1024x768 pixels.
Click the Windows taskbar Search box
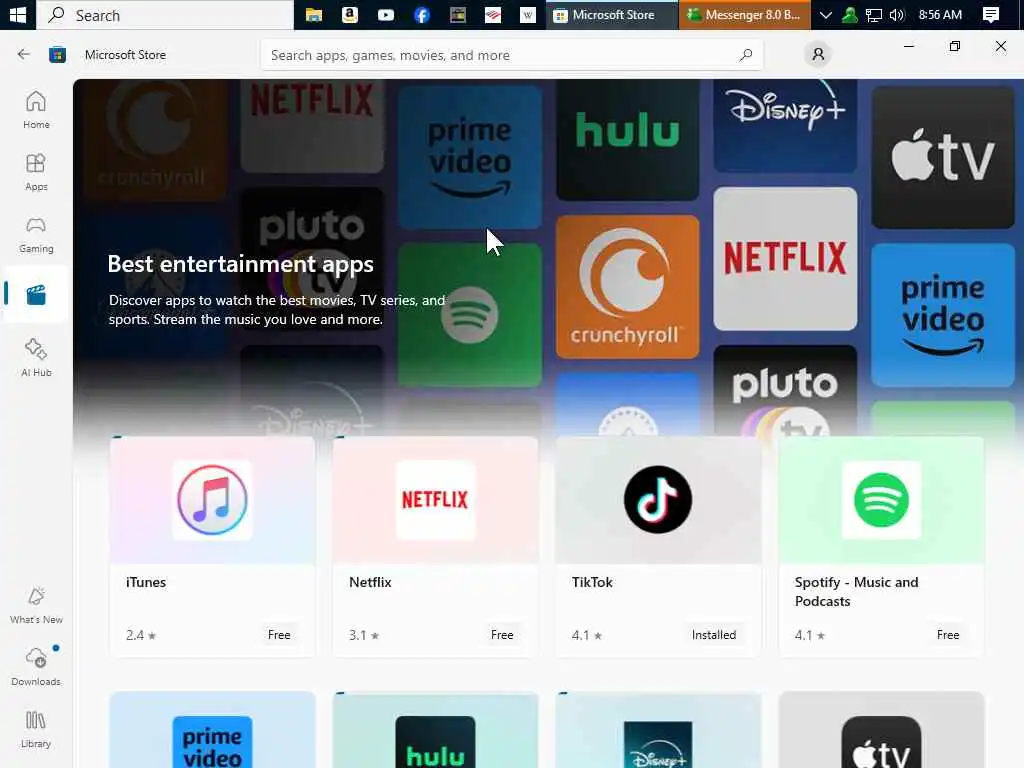(x=165, y=15)
